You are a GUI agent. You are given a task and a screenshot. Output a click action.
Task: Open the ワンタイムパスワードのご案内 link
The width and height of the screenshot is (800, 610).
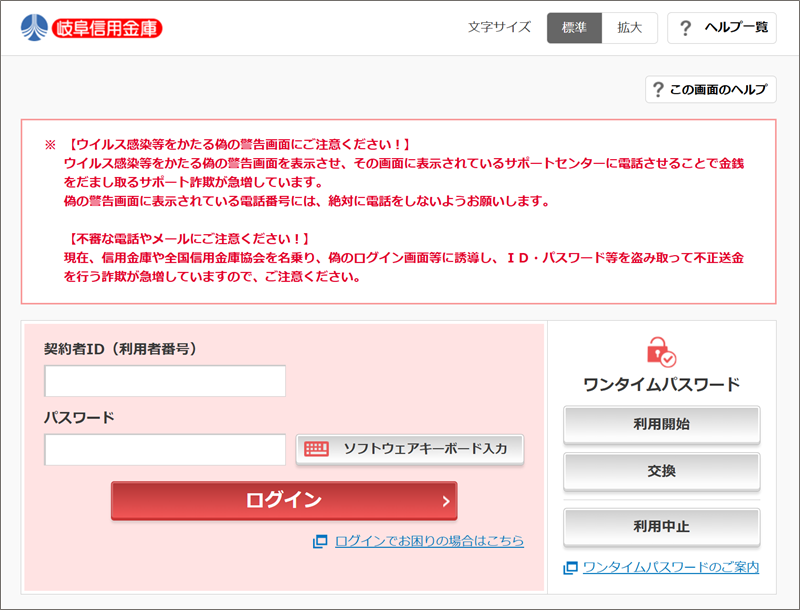[x=670, y=568]
